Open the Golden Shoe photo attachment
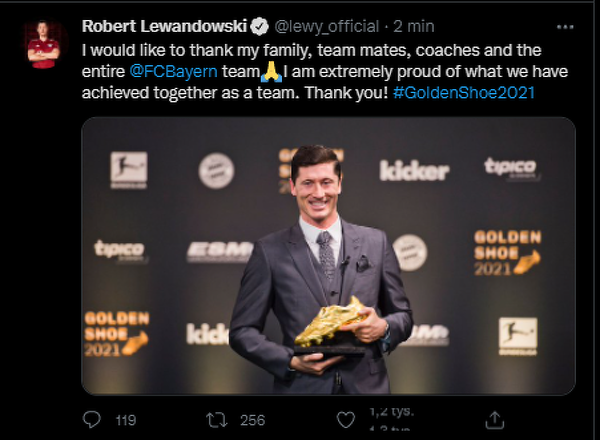This screenshot has height=440, width=600. [x=328, y=255]
